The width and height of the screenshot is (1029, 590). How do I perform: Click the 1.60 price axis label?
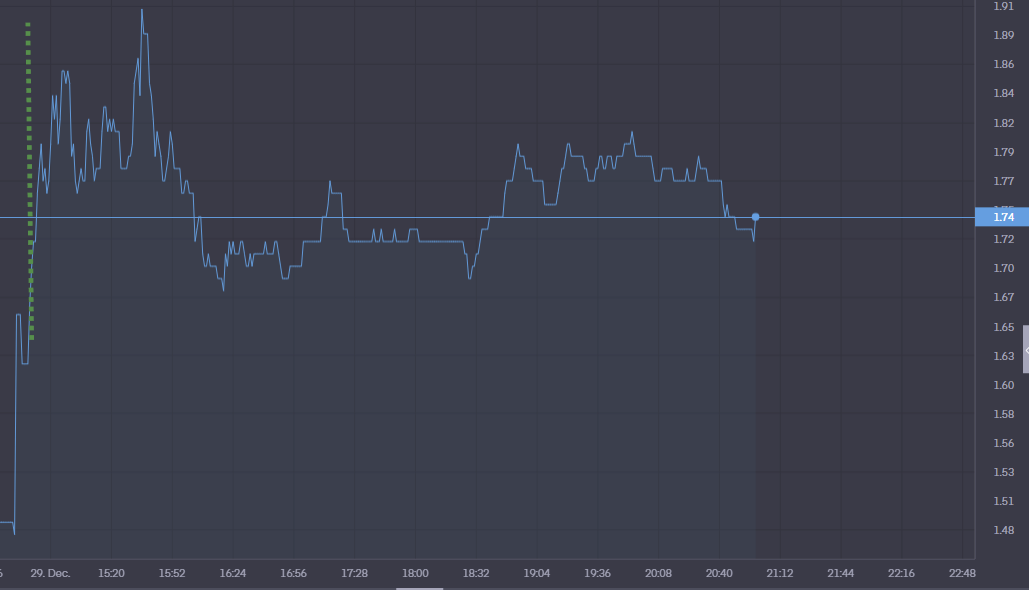pos(1002,385)
